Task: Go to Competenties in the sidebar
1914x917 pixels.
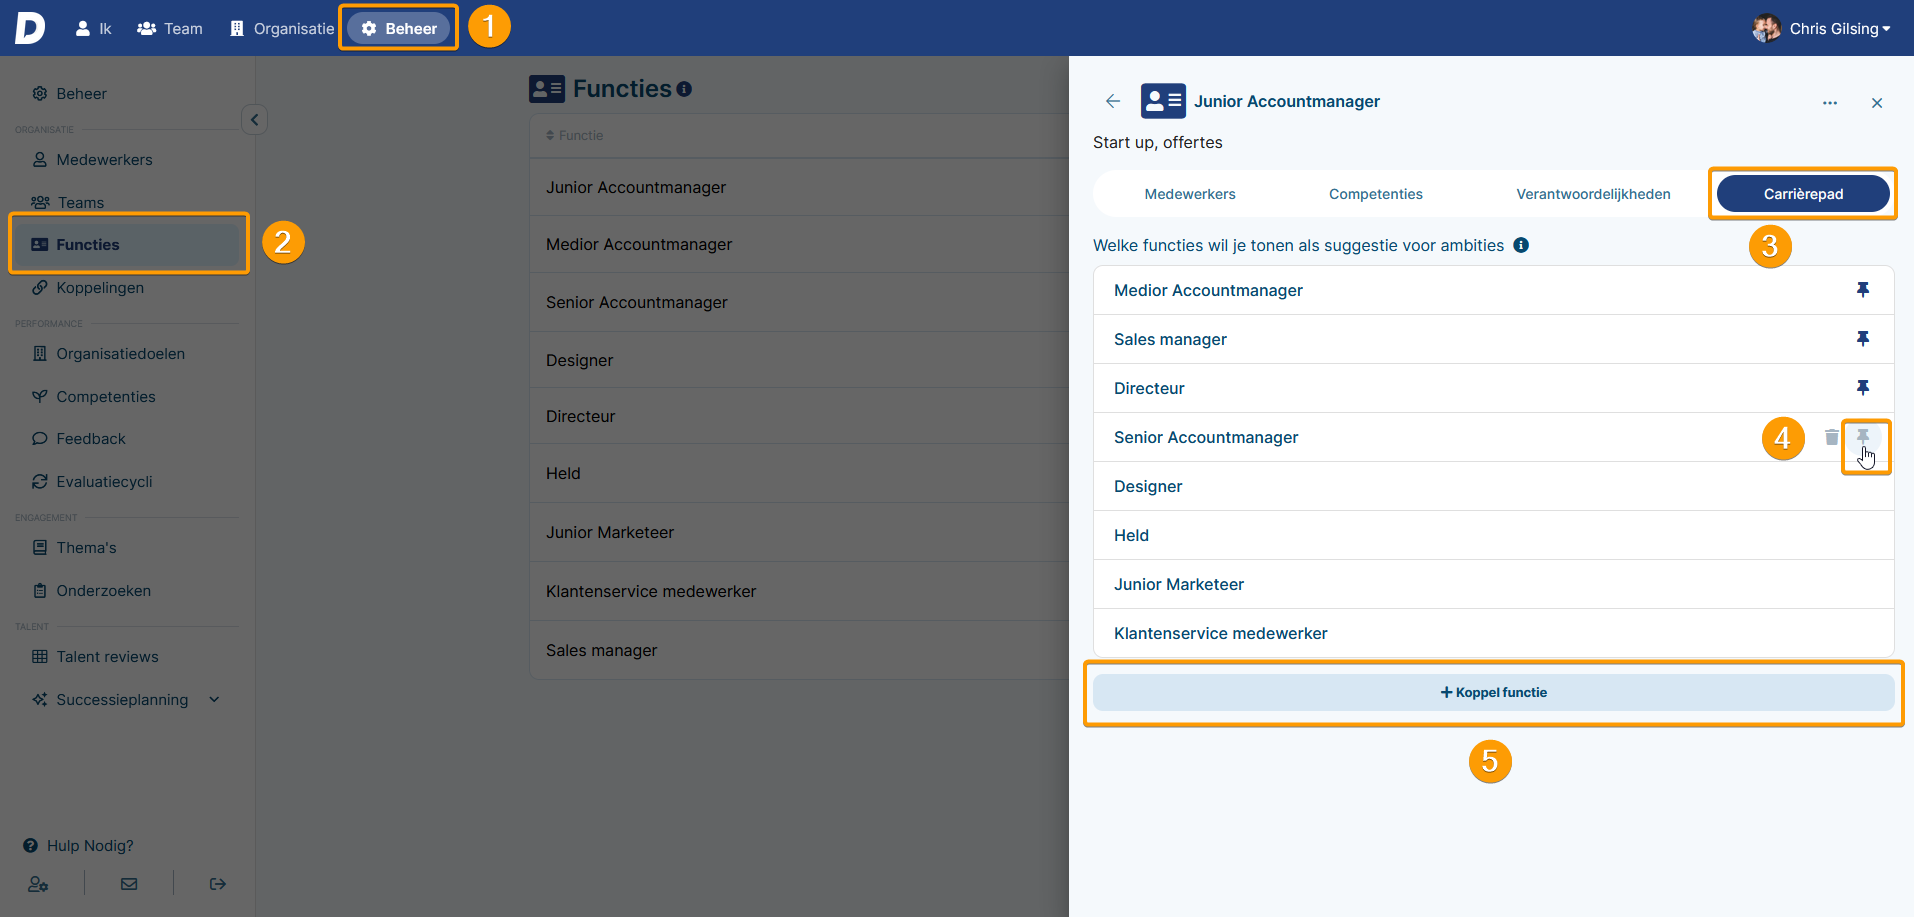Action: click(x=94, y=397)
